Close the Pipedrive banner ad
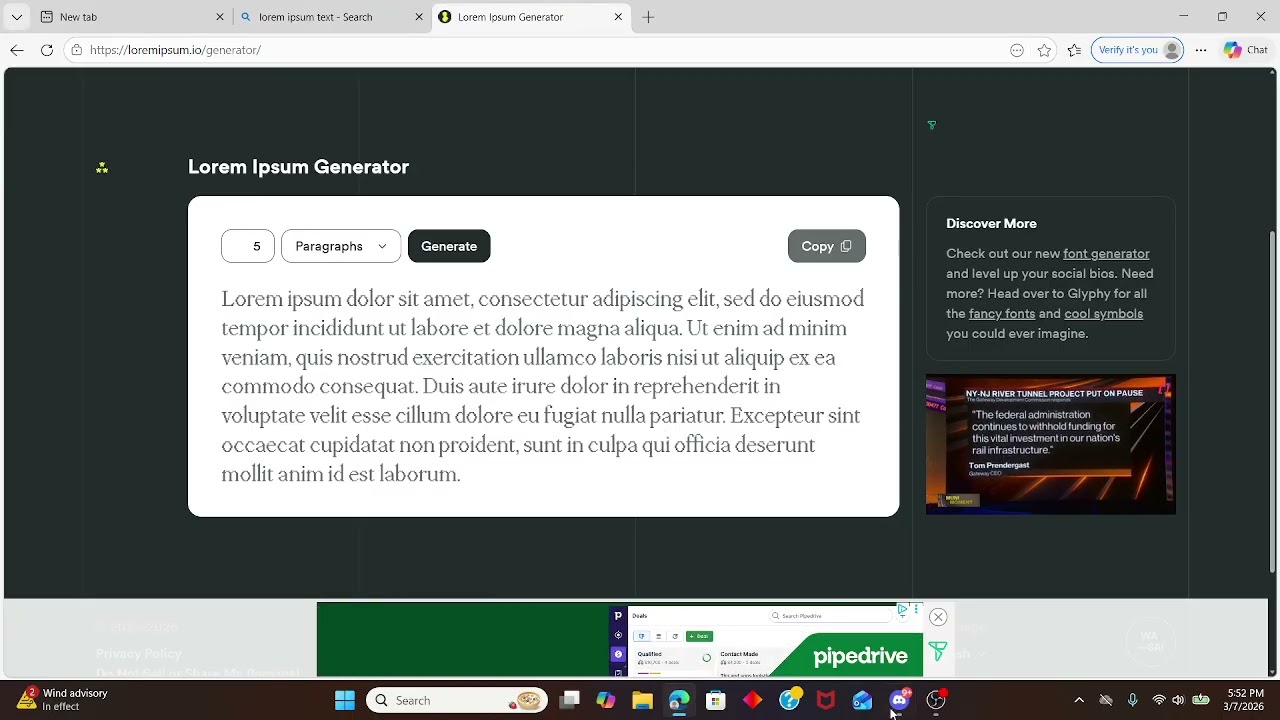Viewport: 1280px width, 720px height. 938,617
